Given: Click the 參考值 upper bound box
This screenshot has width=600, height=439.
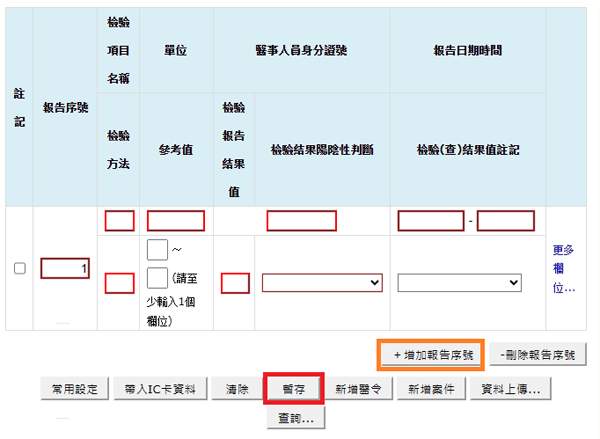Looking at the screenshot, I should 157,278.
